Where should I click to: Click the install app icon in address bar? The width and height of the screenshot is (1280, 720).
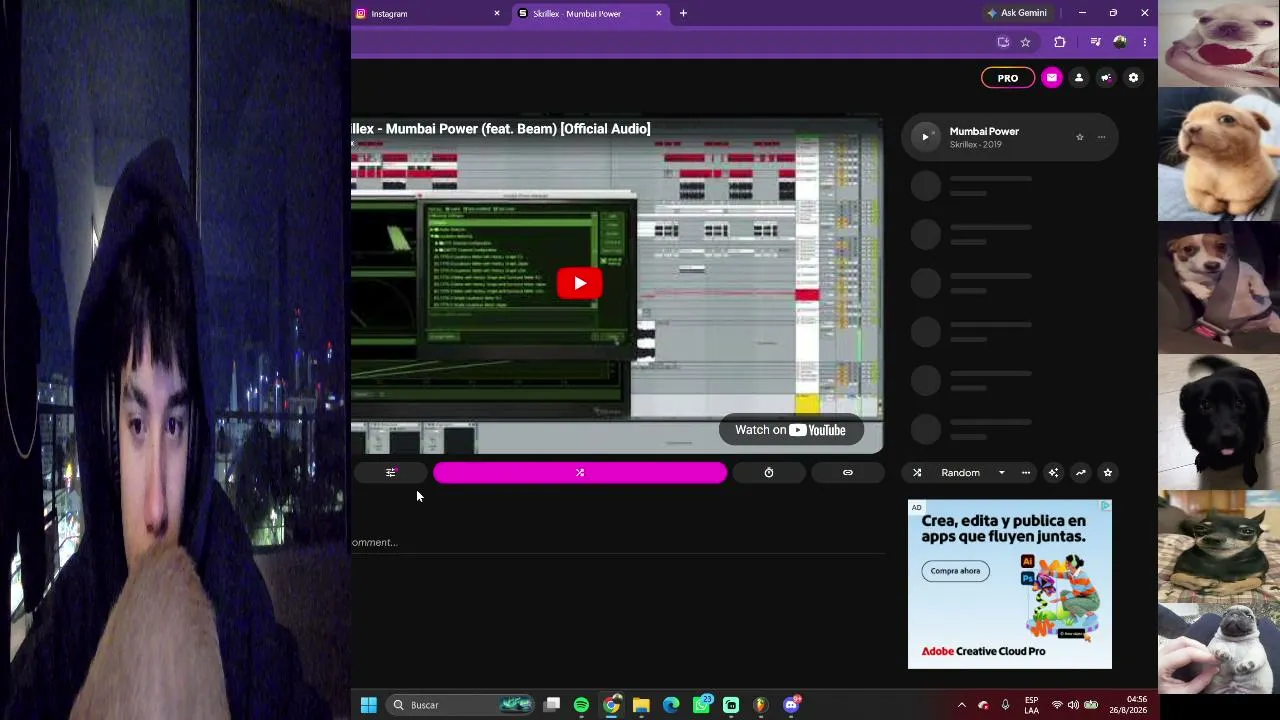tap(1003, 42)
